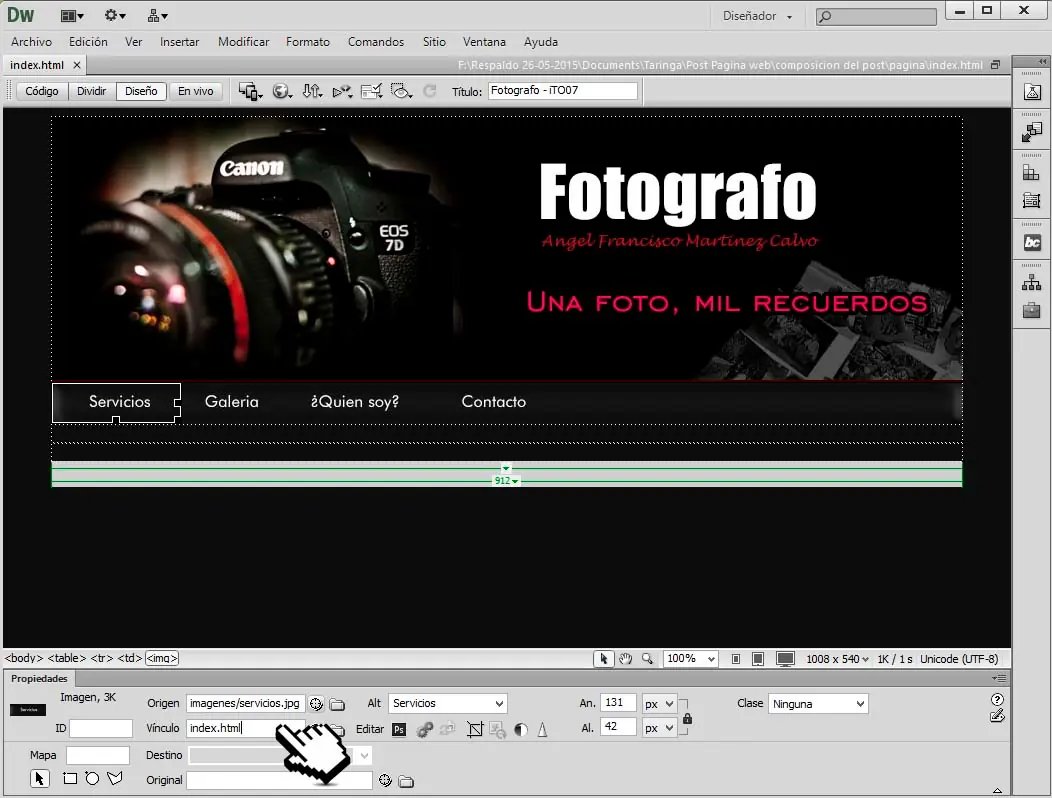This screenshot has height=798, width=1052.
Task: Restore down the document window icon
Action: point(996,65)
